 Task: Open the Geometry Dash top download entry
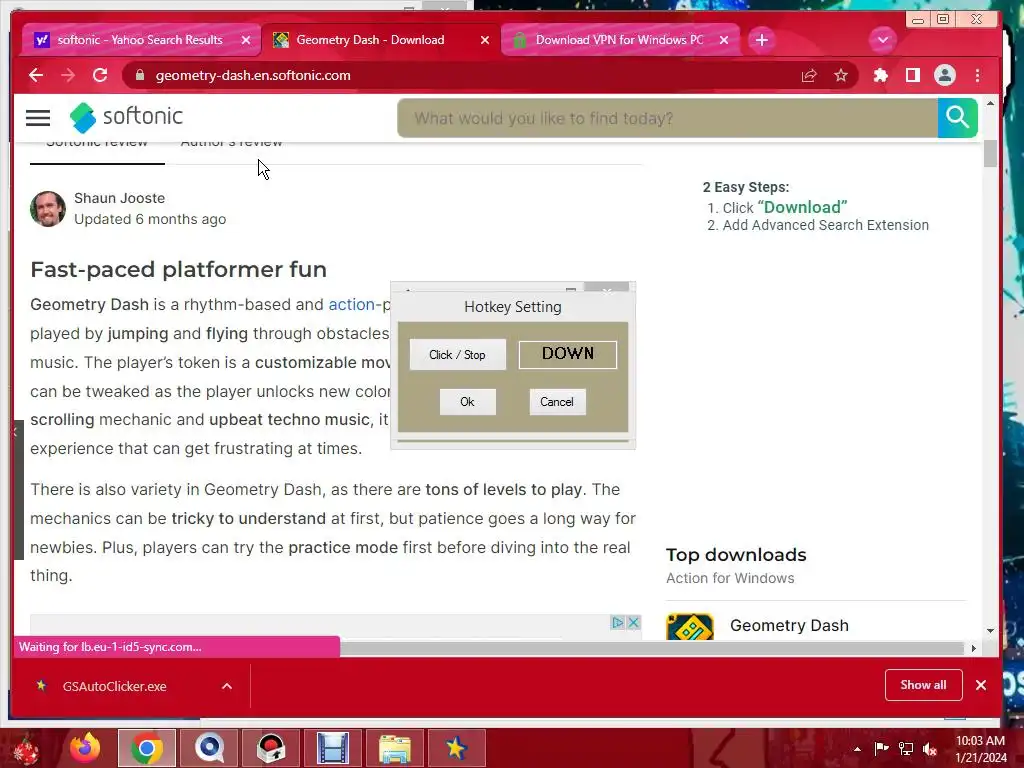point(789,625)
